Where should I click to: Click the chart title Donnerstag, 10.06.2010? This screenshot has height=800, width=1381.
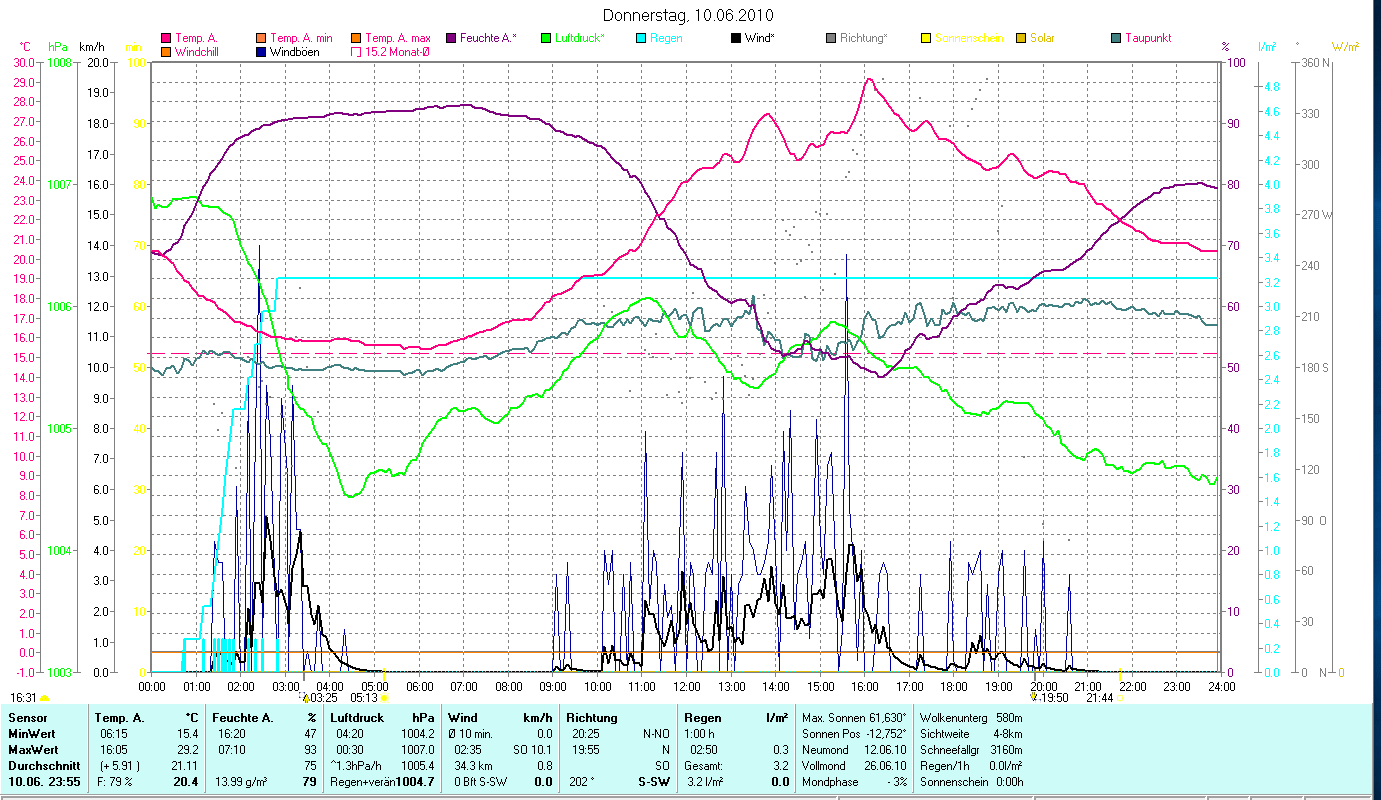[x=689, y=15]
